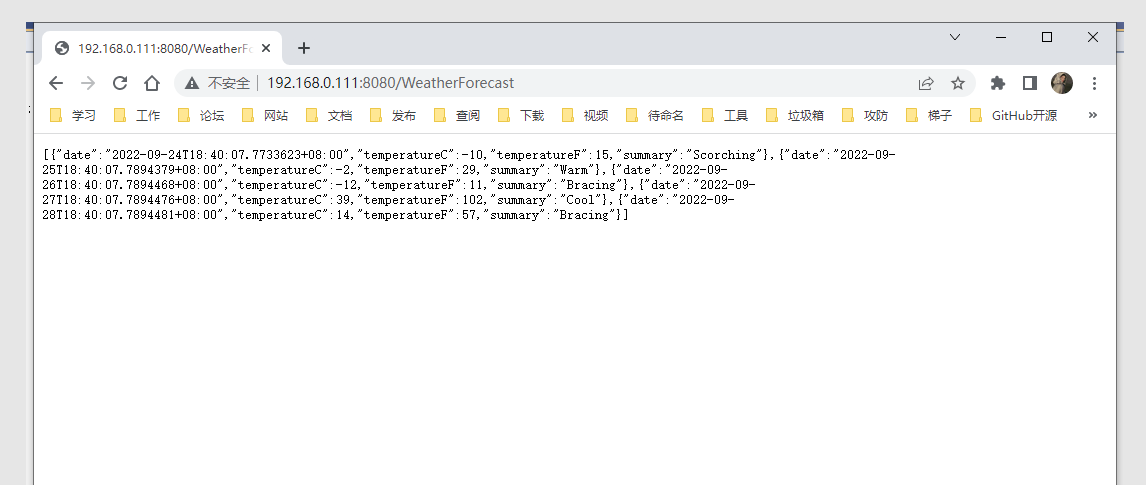
Task: Reload the WeatherForecast page
Action: click(120, 83)
